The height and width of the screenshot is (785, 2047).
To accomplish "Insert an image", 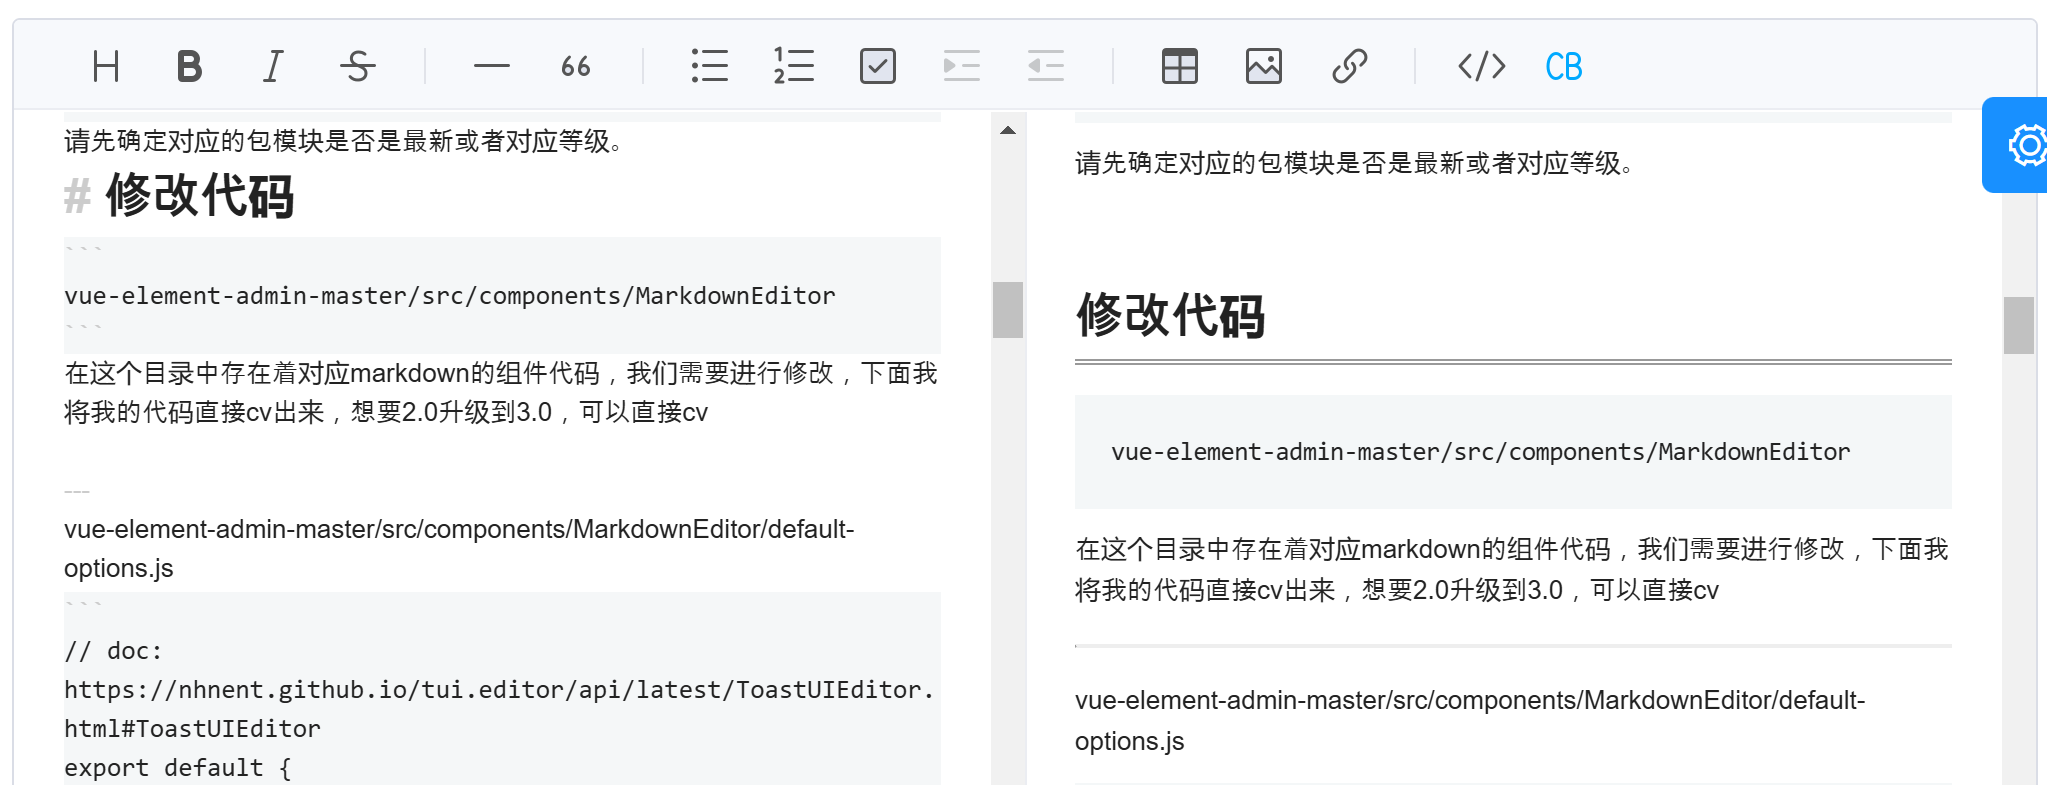I will pos(1264,67).
